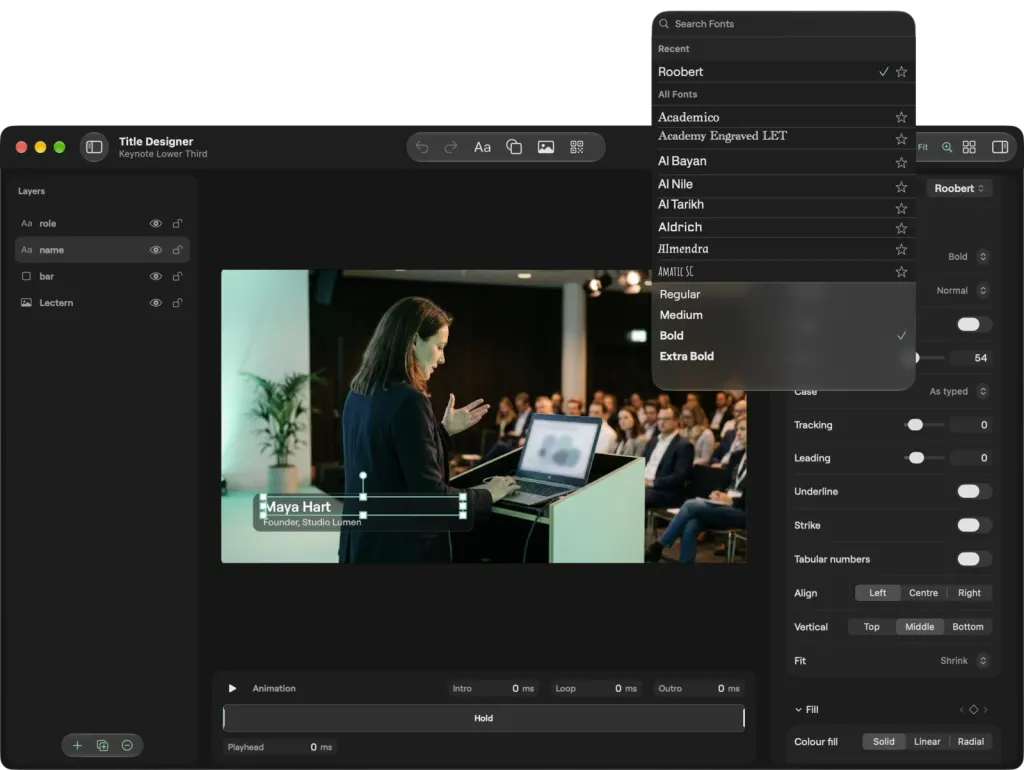Screen dimensions: 1024x770
Task: Choose Bold weight from the list
Action: (x=783, y=335)
